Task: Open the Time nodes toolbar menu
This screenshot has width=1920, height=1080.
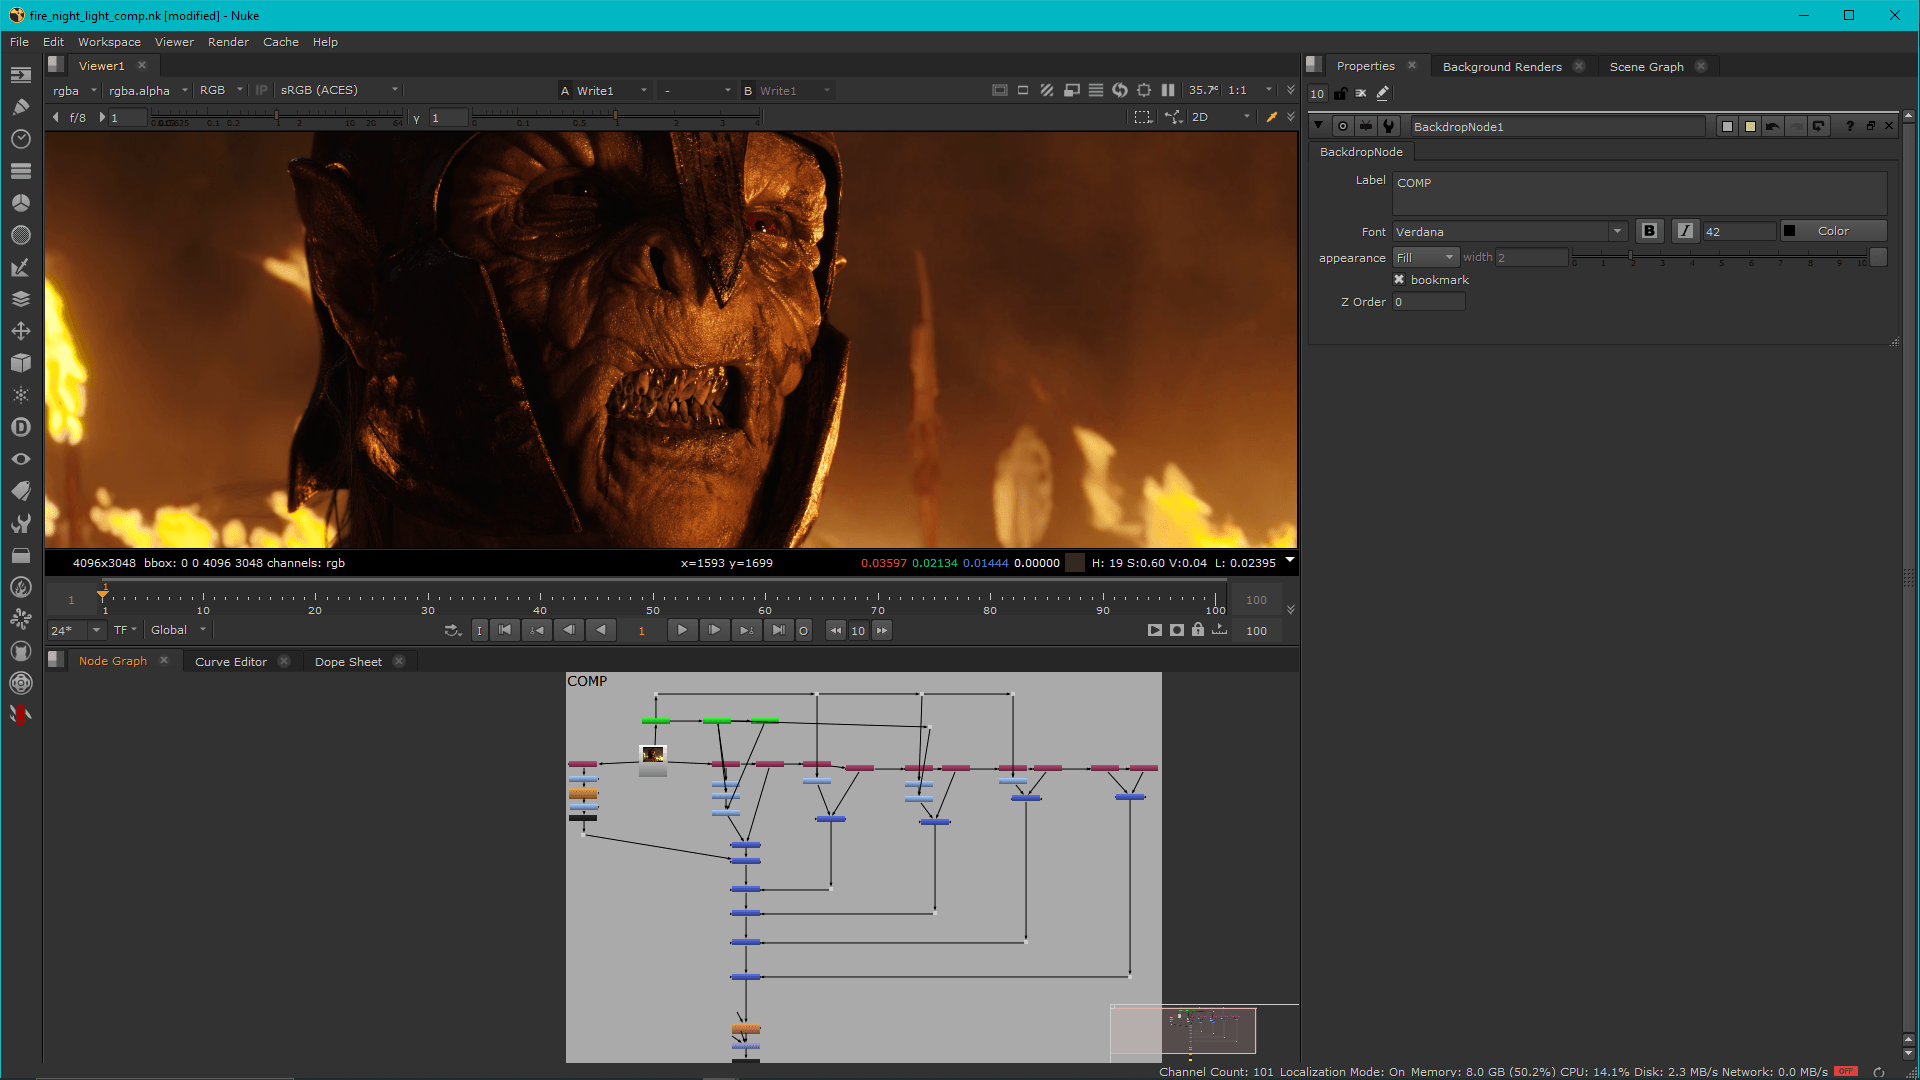Action: click(x=21, y=139)
